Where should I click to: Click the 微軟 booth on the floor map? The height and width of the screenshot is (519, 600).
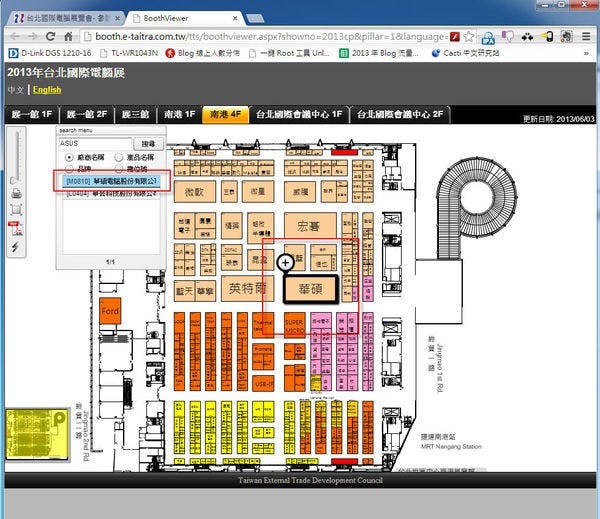(194, 192)
